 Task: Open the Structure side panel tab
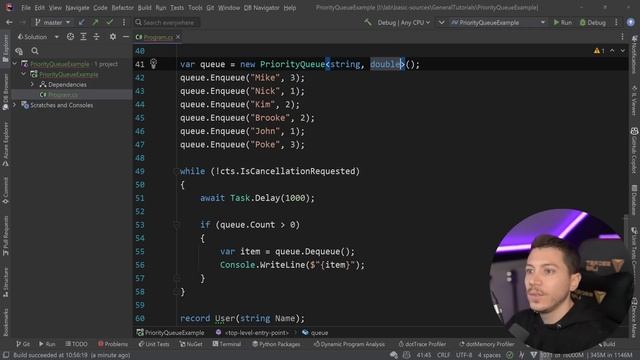click(x=5, y=282)
